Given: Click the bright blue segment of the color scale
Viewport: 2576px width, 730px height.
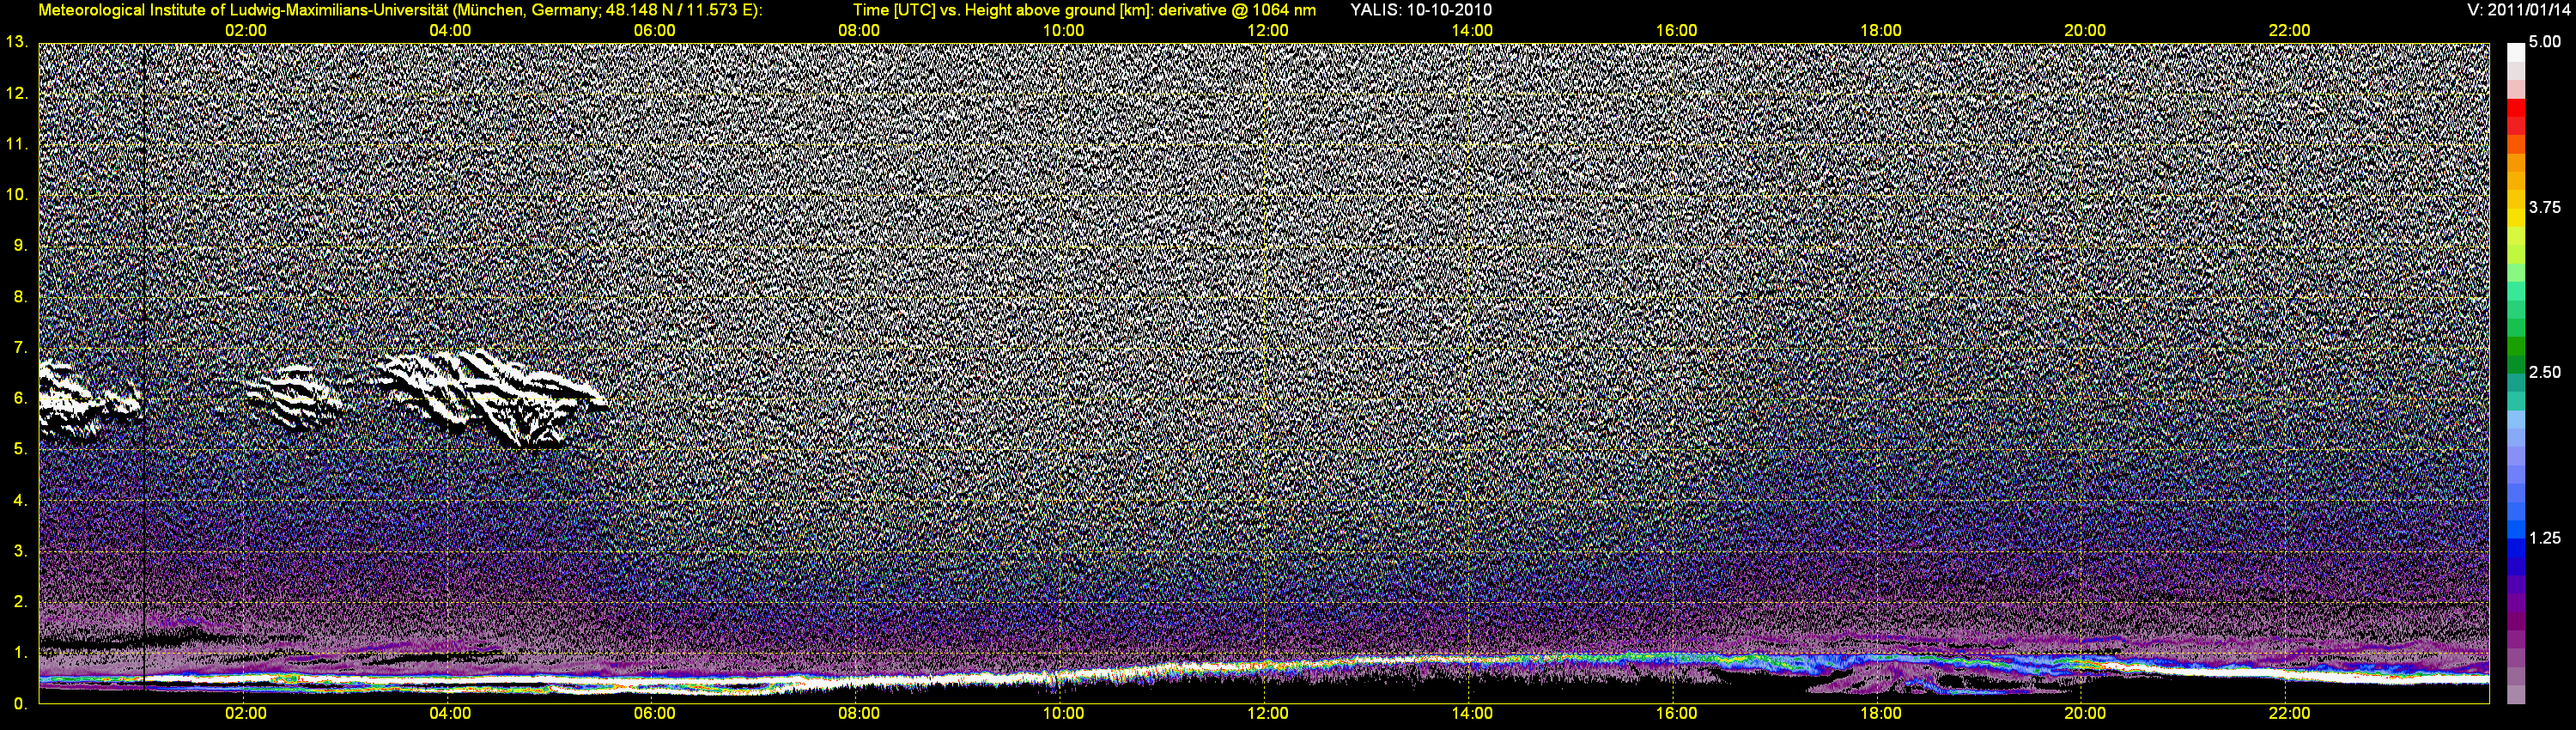Looking at the screenshot, I should pos(2516,530).
